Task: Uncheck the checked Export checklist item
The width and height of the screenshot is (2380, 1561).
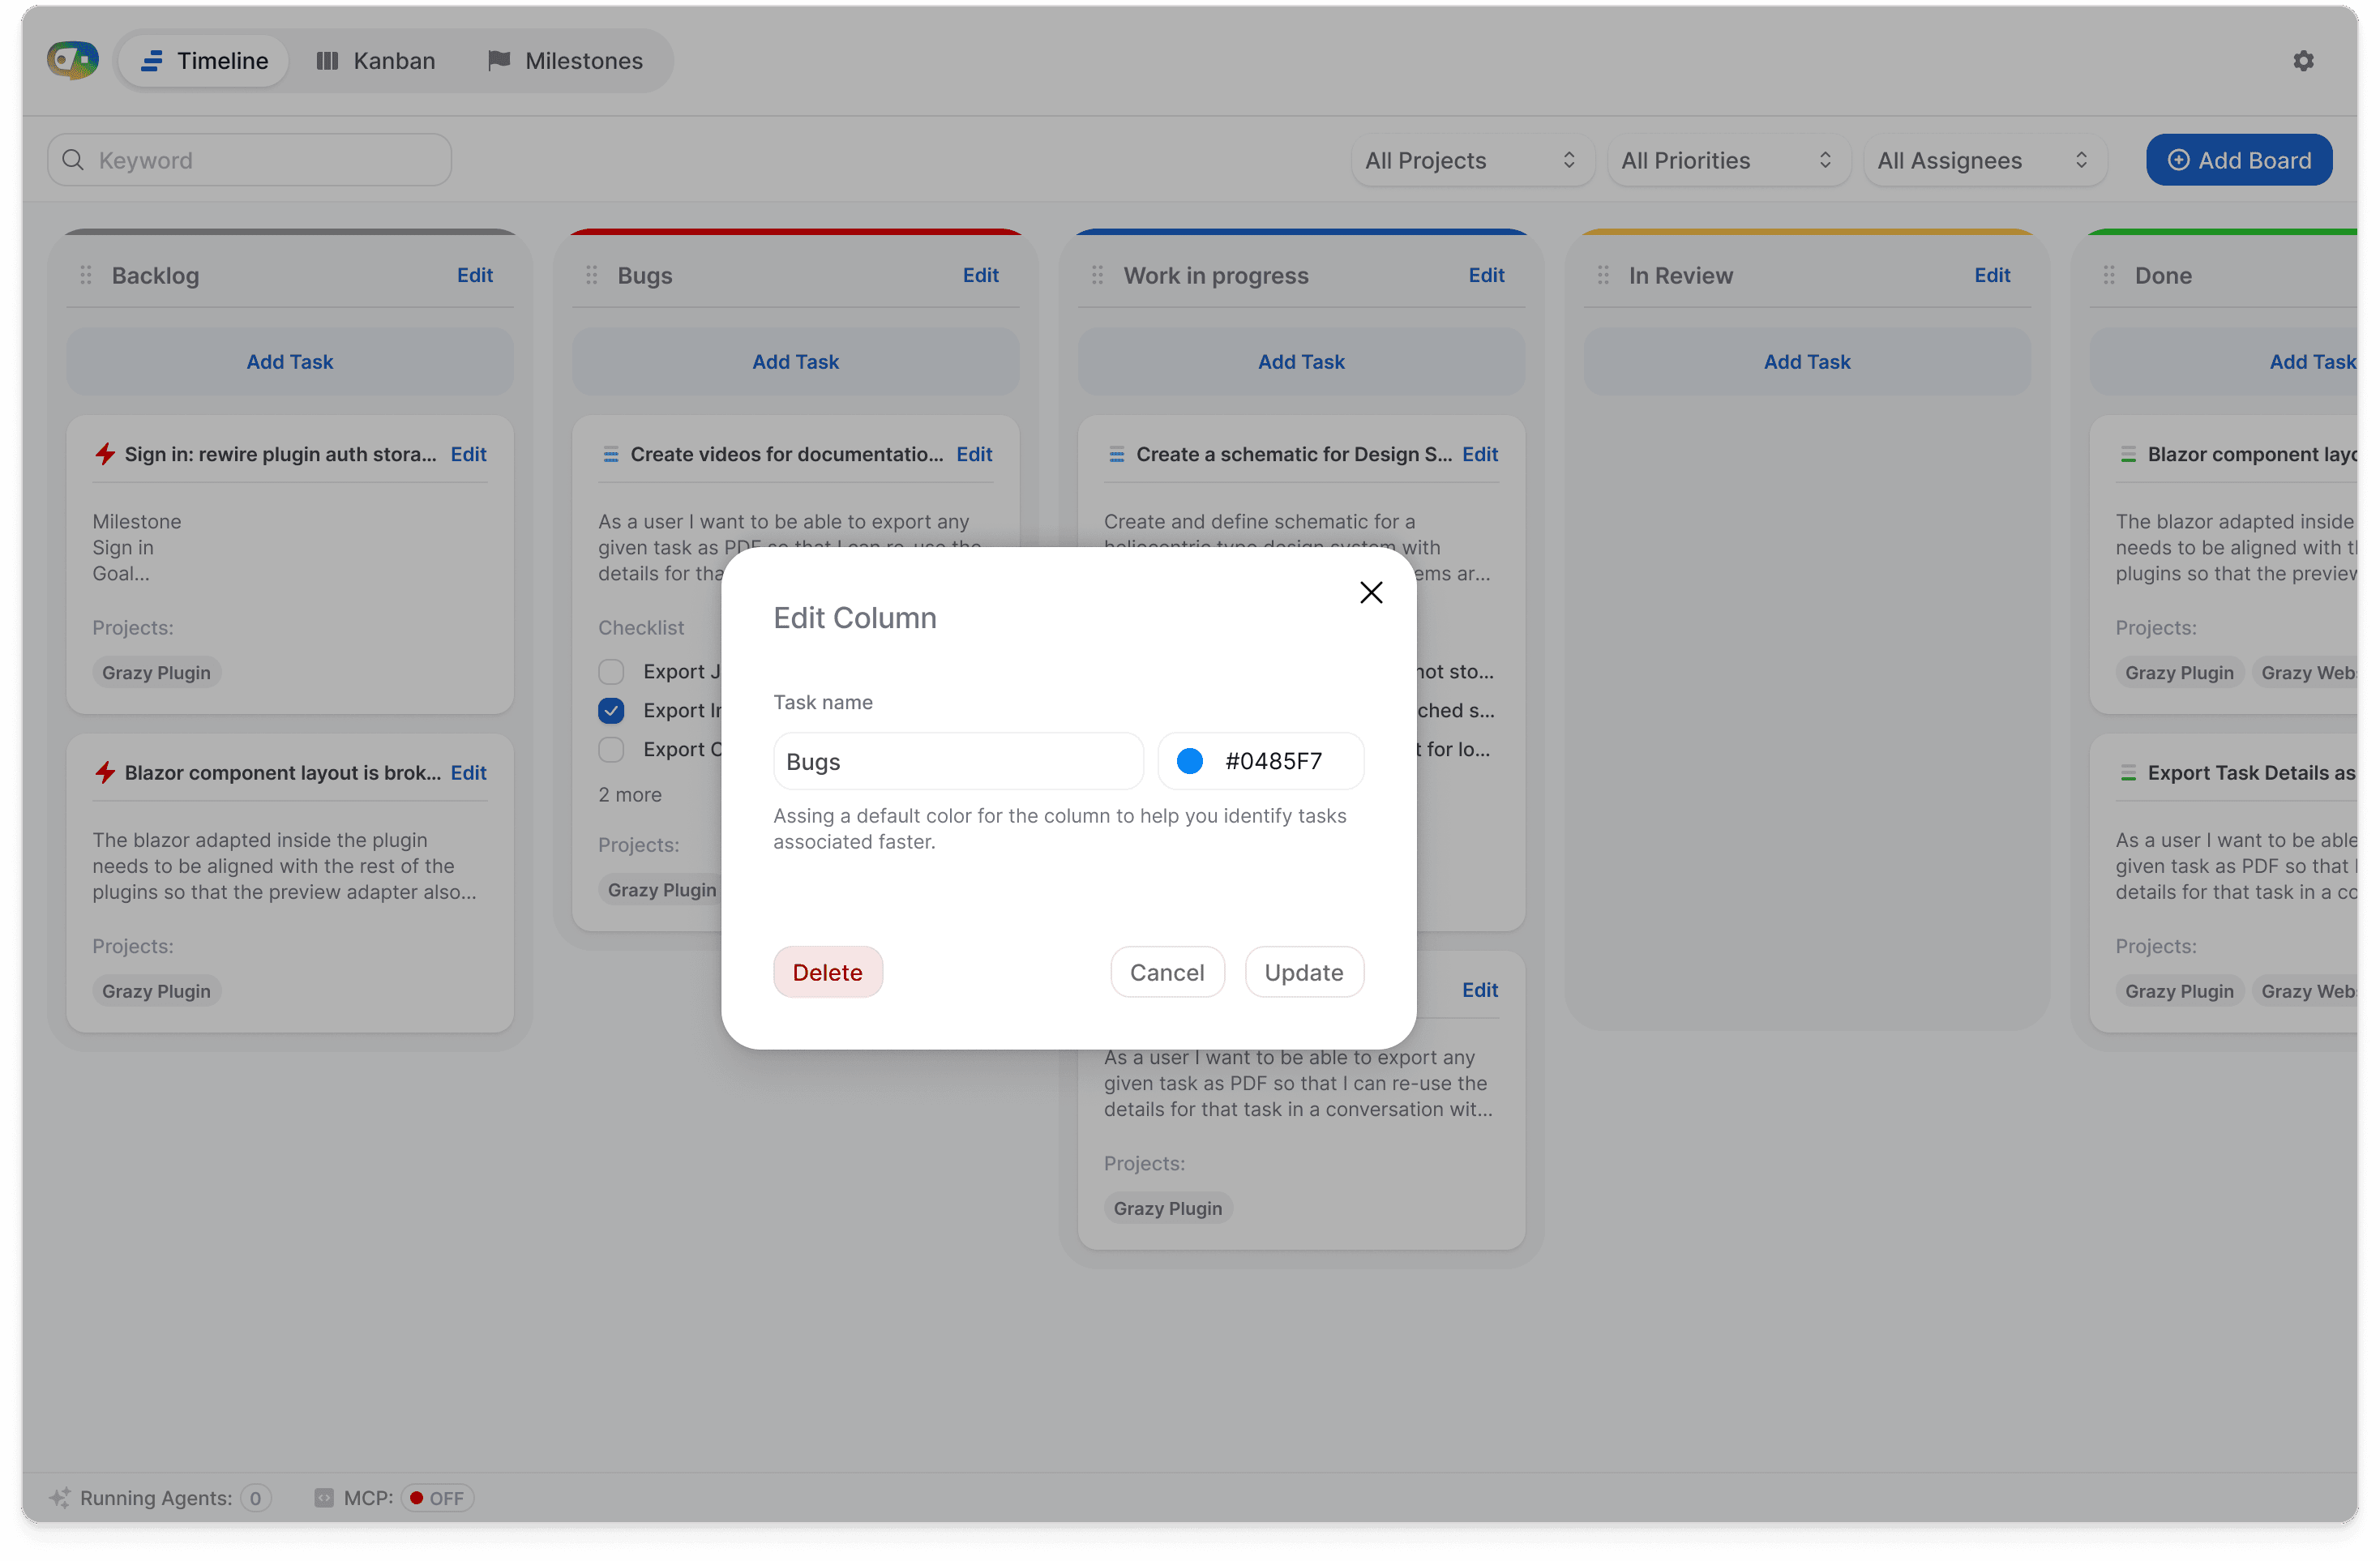Action: [x=611, y=711]
